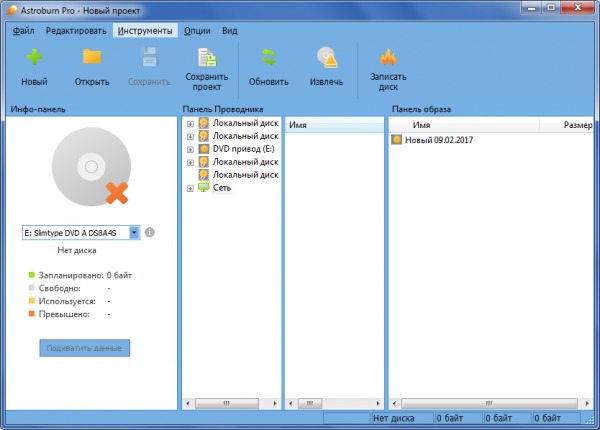Expand the first Локальный диск node
Image resolution: width=600 pixels, height=430 pixels.
pos(190,123)
